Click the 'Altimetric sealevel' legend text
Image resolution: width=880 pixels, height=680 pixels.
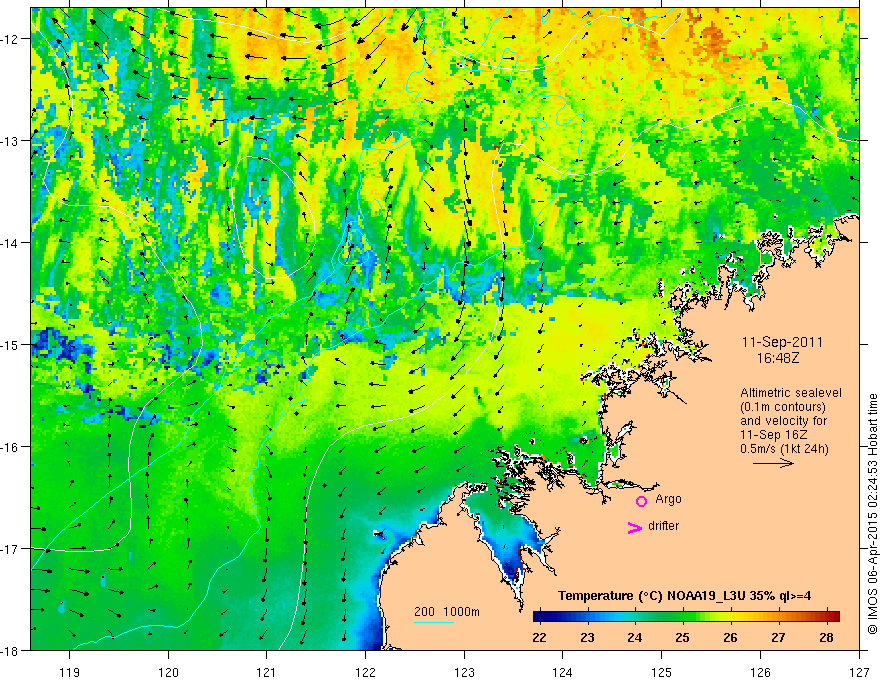click(791, 393)
